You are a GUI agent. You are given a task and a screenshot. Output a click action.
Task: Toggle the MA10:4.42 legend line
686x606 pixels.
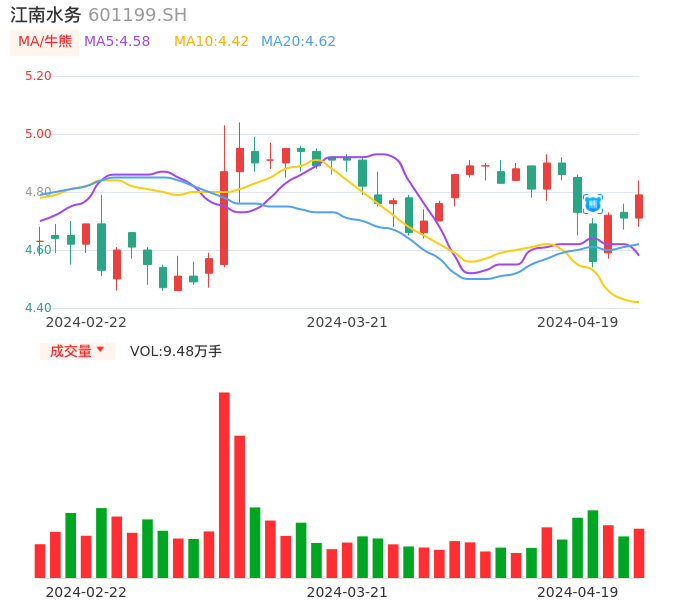pos(211,42)
